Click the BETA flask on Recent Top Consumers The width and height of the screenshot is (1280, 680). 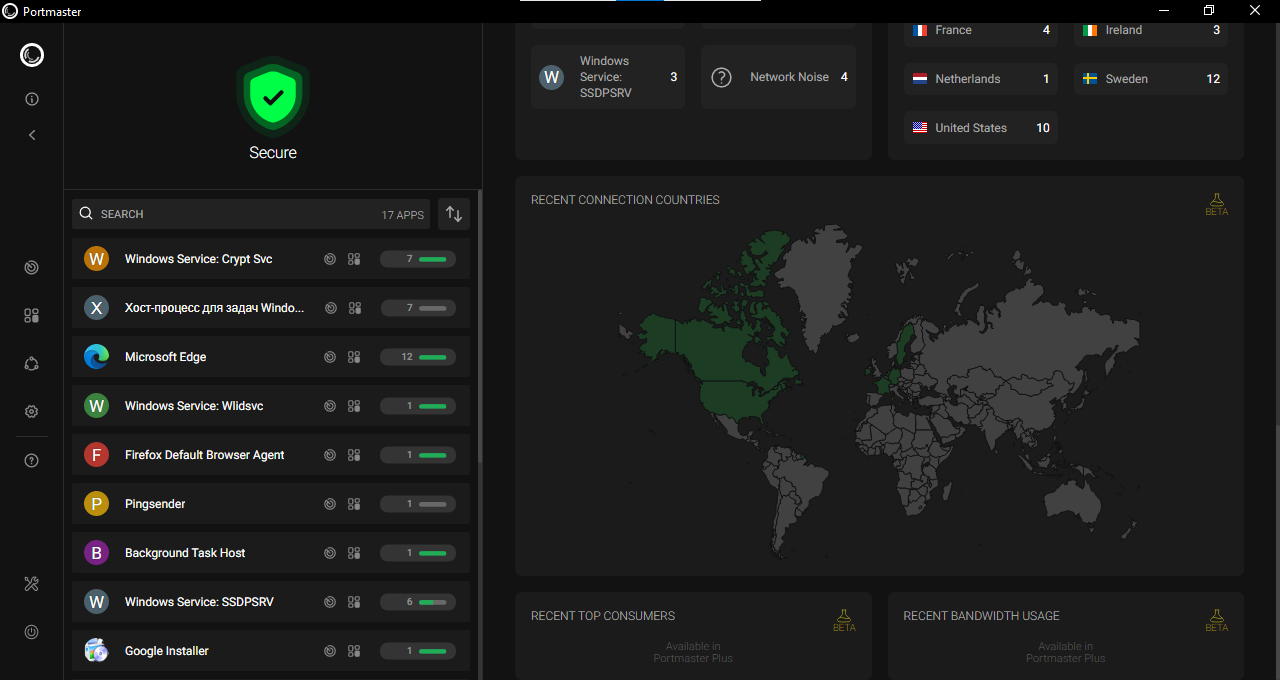click(x=844, y=620)
